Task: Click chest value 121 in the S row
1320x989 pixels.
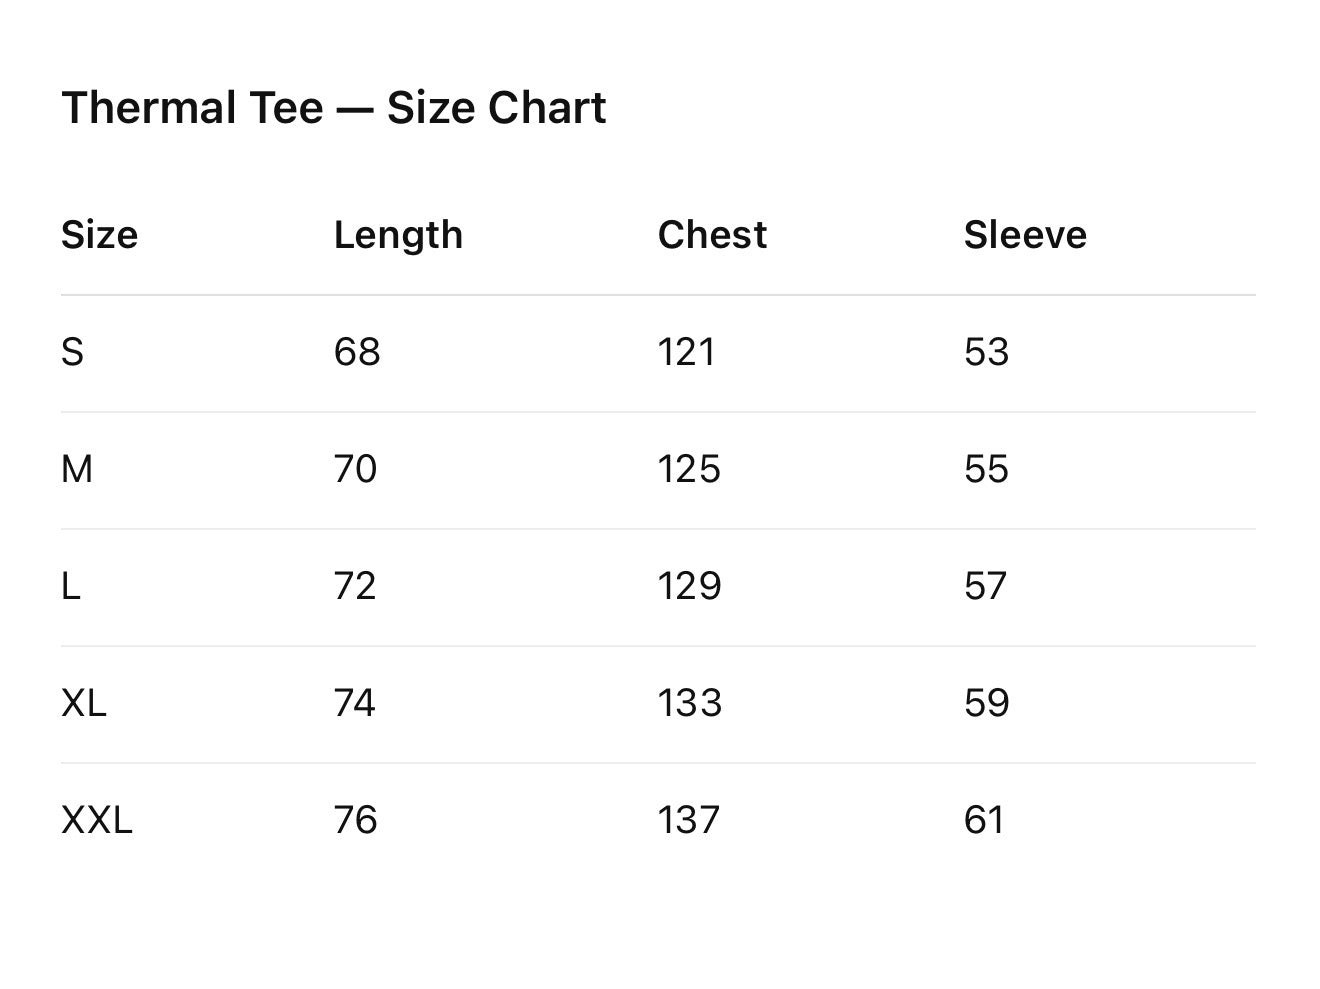Action: pyautogui.click(x=686, y=352)
